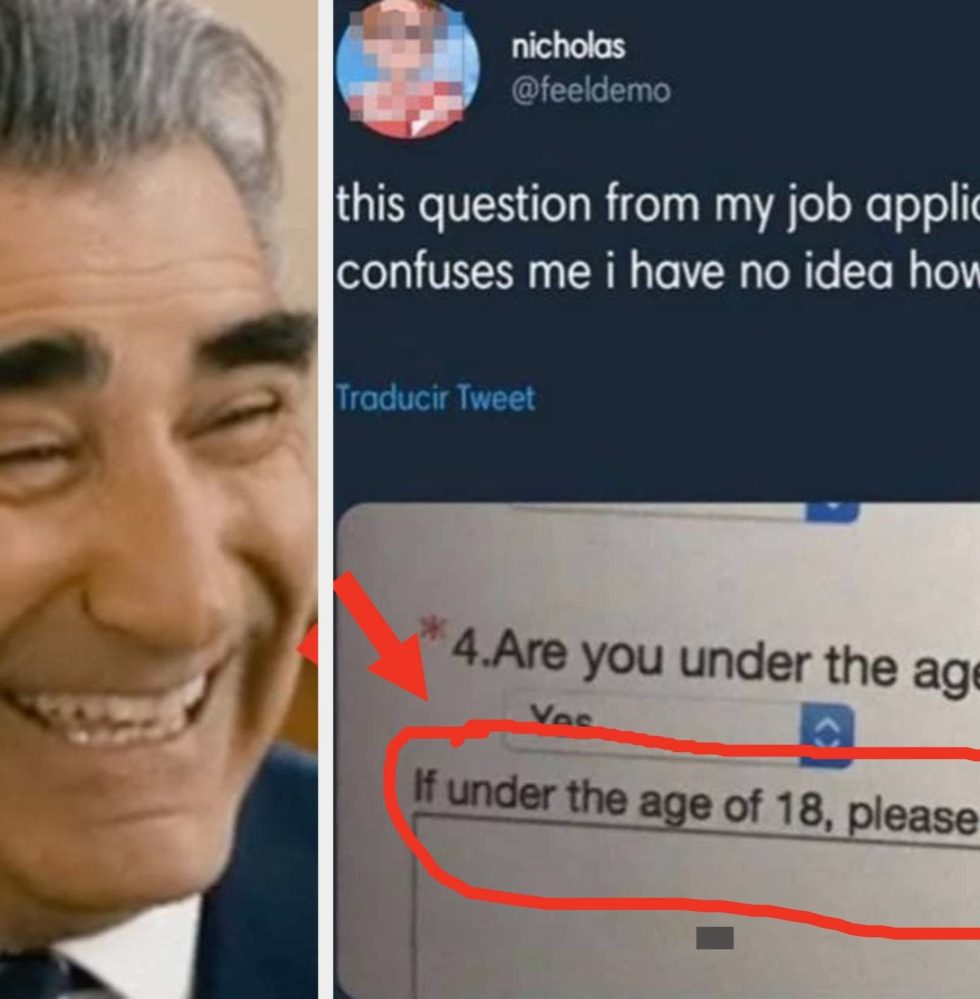Click the "Traducir Tweet" link

coord(436,398)
